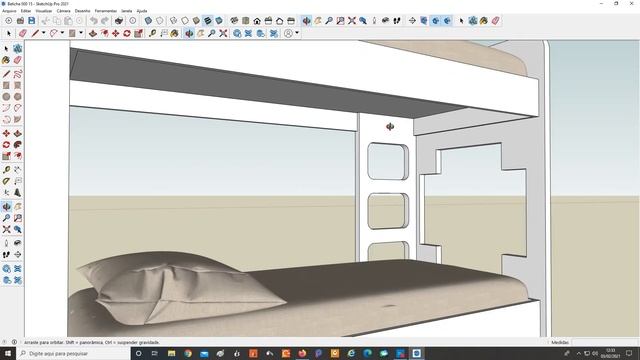Select the Eraser tool in the second toolbar row
Screen dimensions: 640x360
point(22,33)
